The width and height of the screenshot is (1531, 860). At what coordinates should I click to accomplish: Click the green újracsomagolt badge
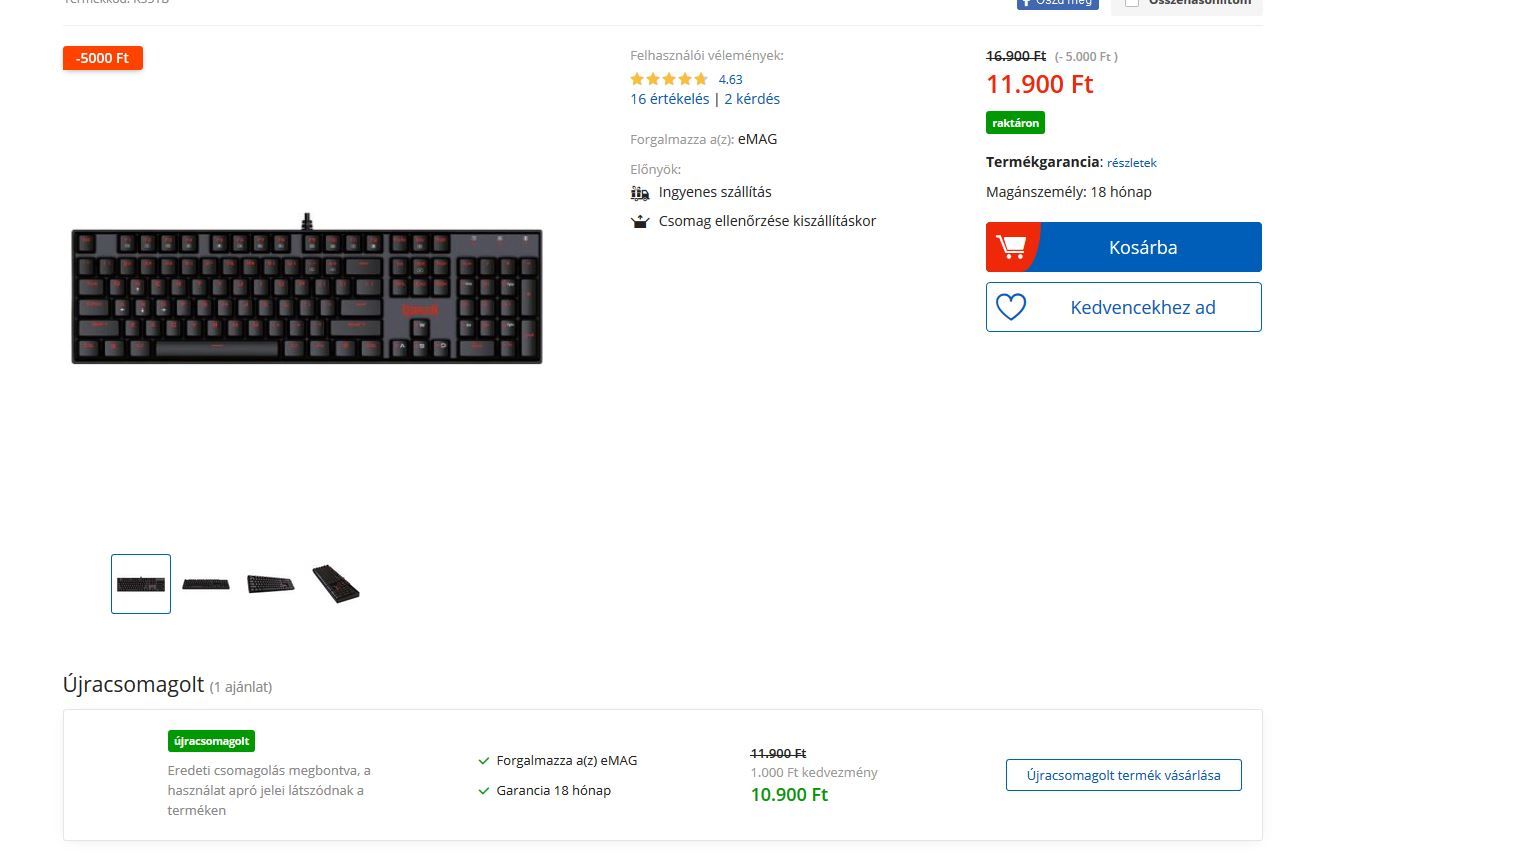pyautogui.click(x=211, y=741)
